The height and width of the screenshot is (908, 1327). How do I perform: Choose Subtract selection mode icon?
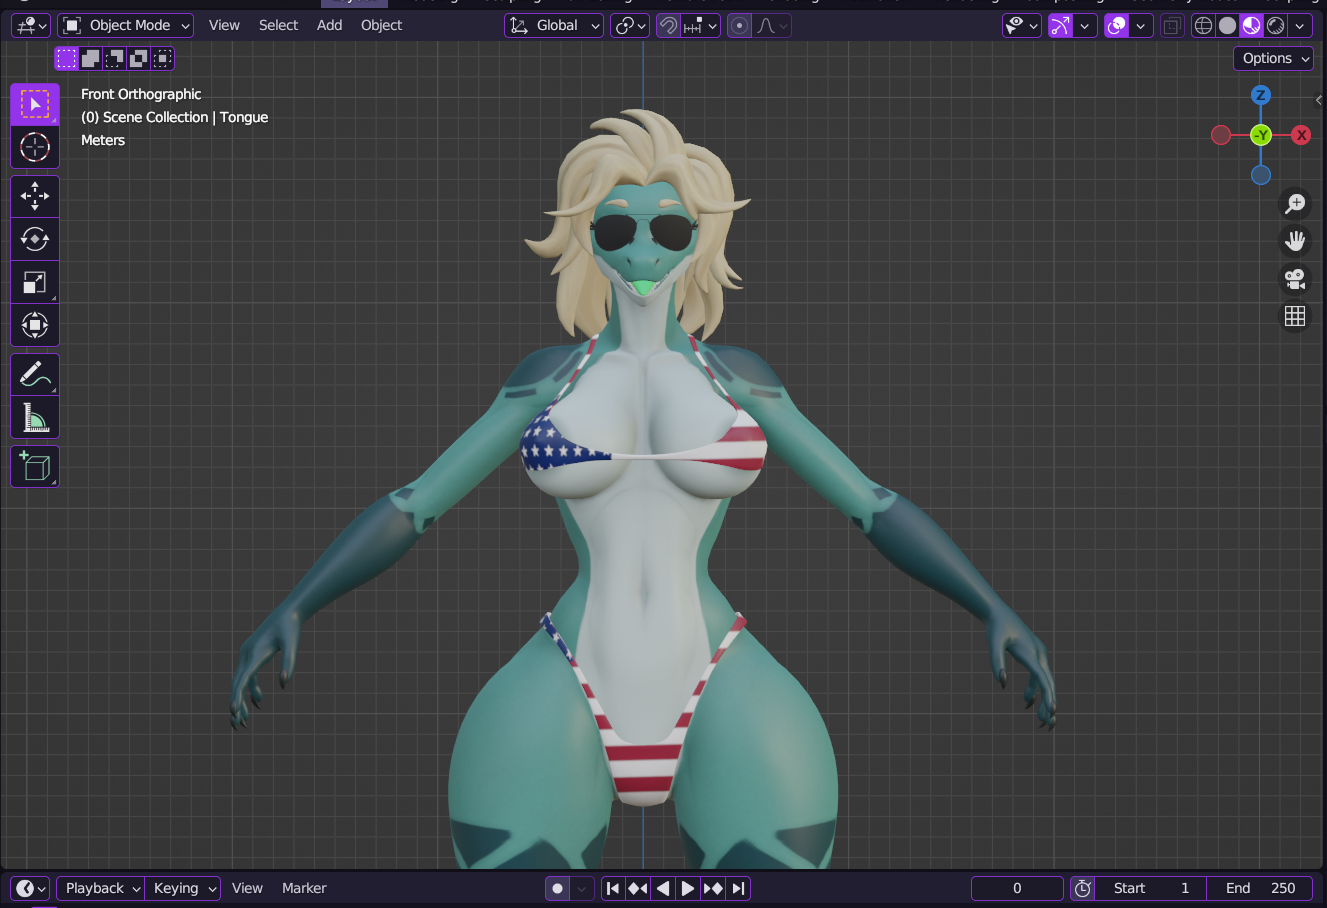114,58
